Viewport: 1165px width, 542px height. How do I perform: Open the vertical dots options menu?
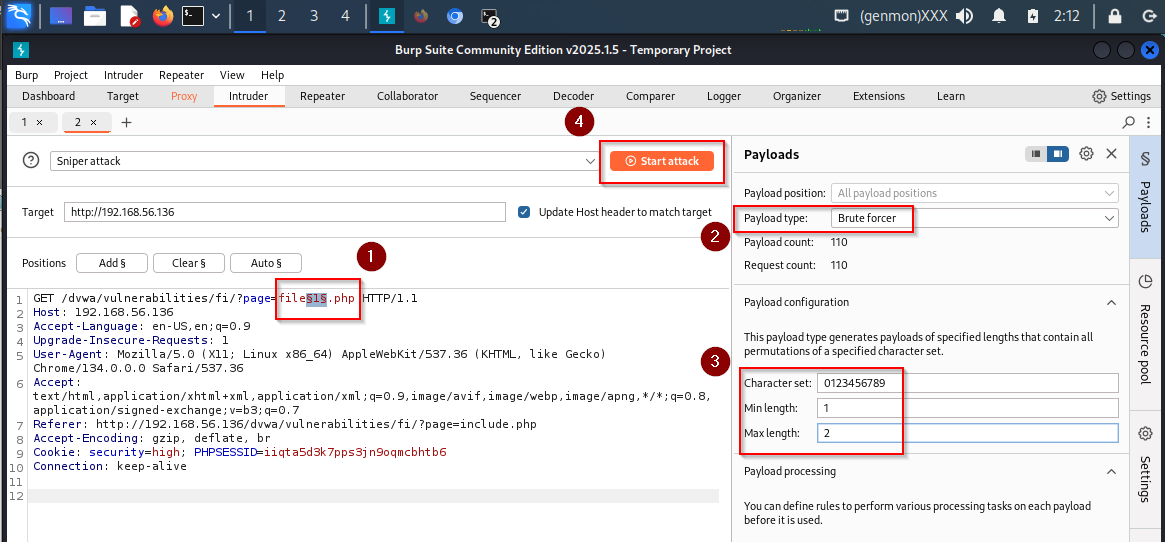[1149, 122]
